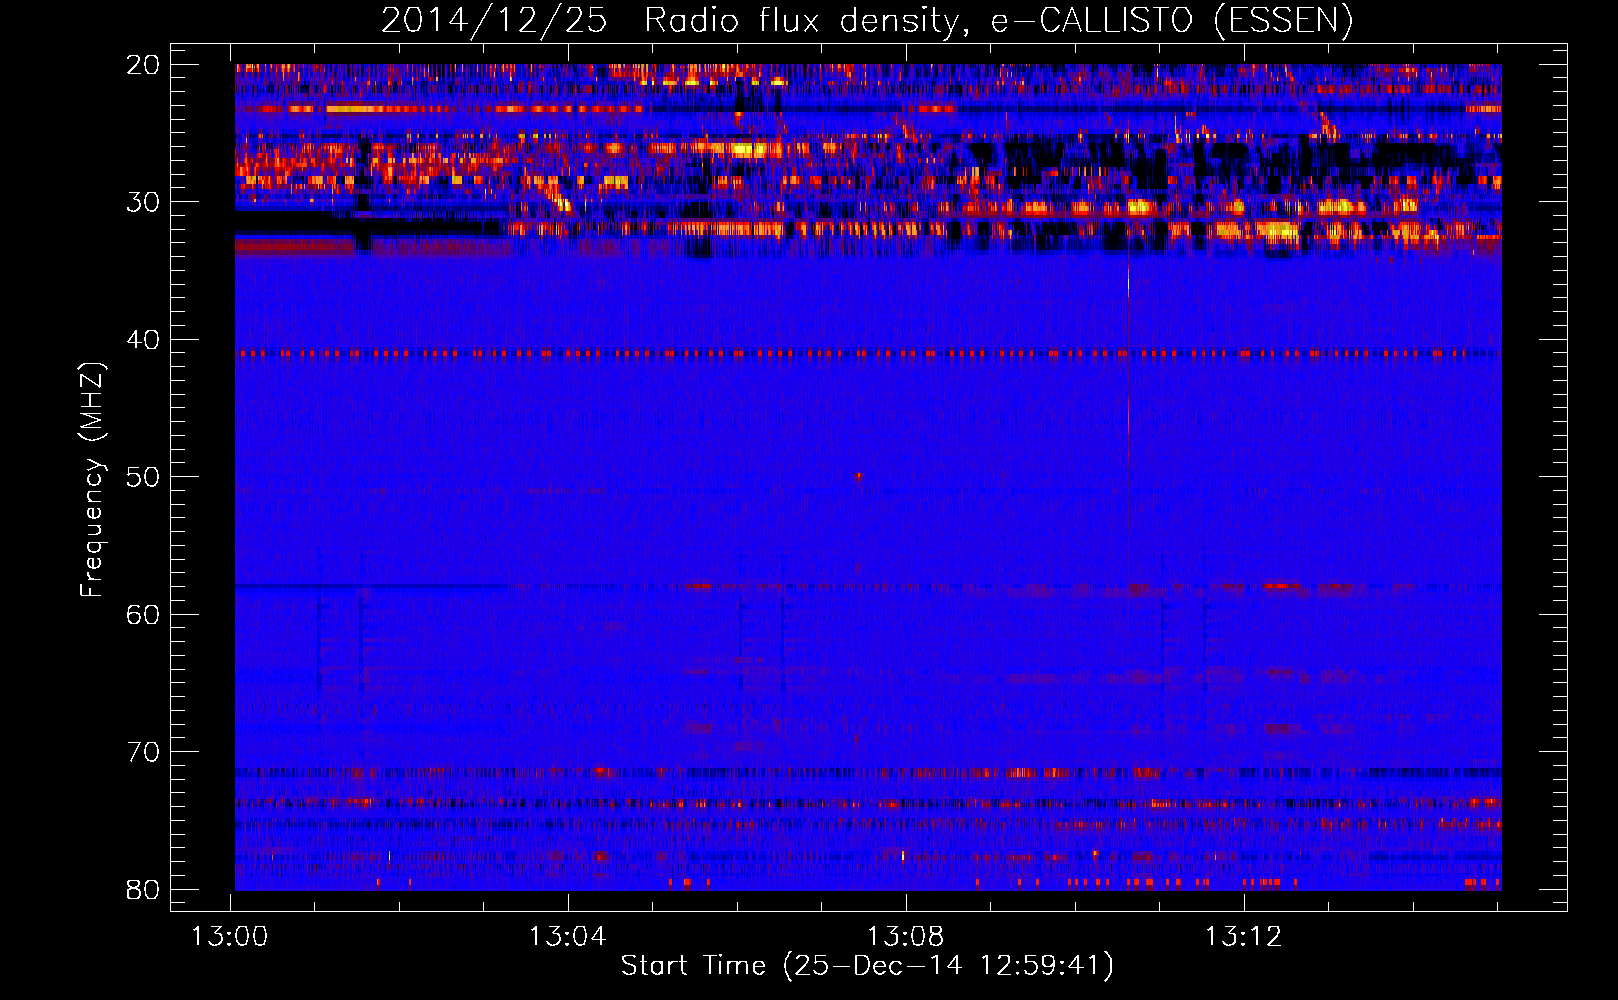
Task: Click the 20 frequency tick label
Action: click(144, 65)
